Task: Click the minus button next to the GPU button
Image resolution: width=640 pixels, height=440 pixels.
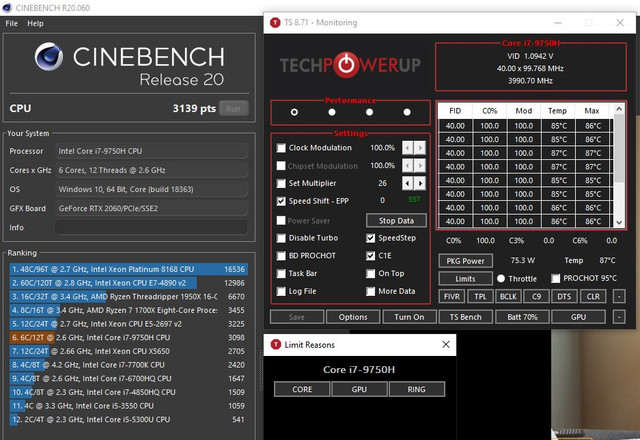Action: pos(620,317)
